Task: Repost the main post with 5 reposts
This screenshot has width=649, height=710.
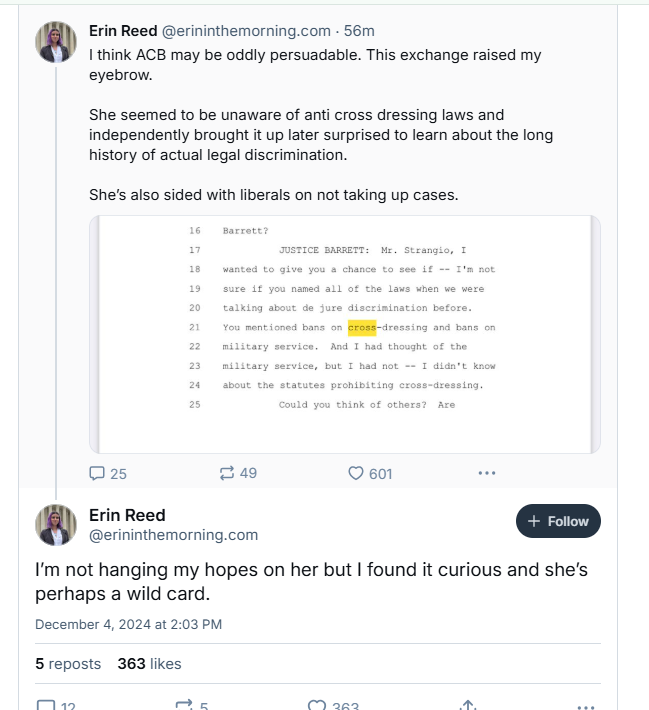Action: click(x=184, y=705)
